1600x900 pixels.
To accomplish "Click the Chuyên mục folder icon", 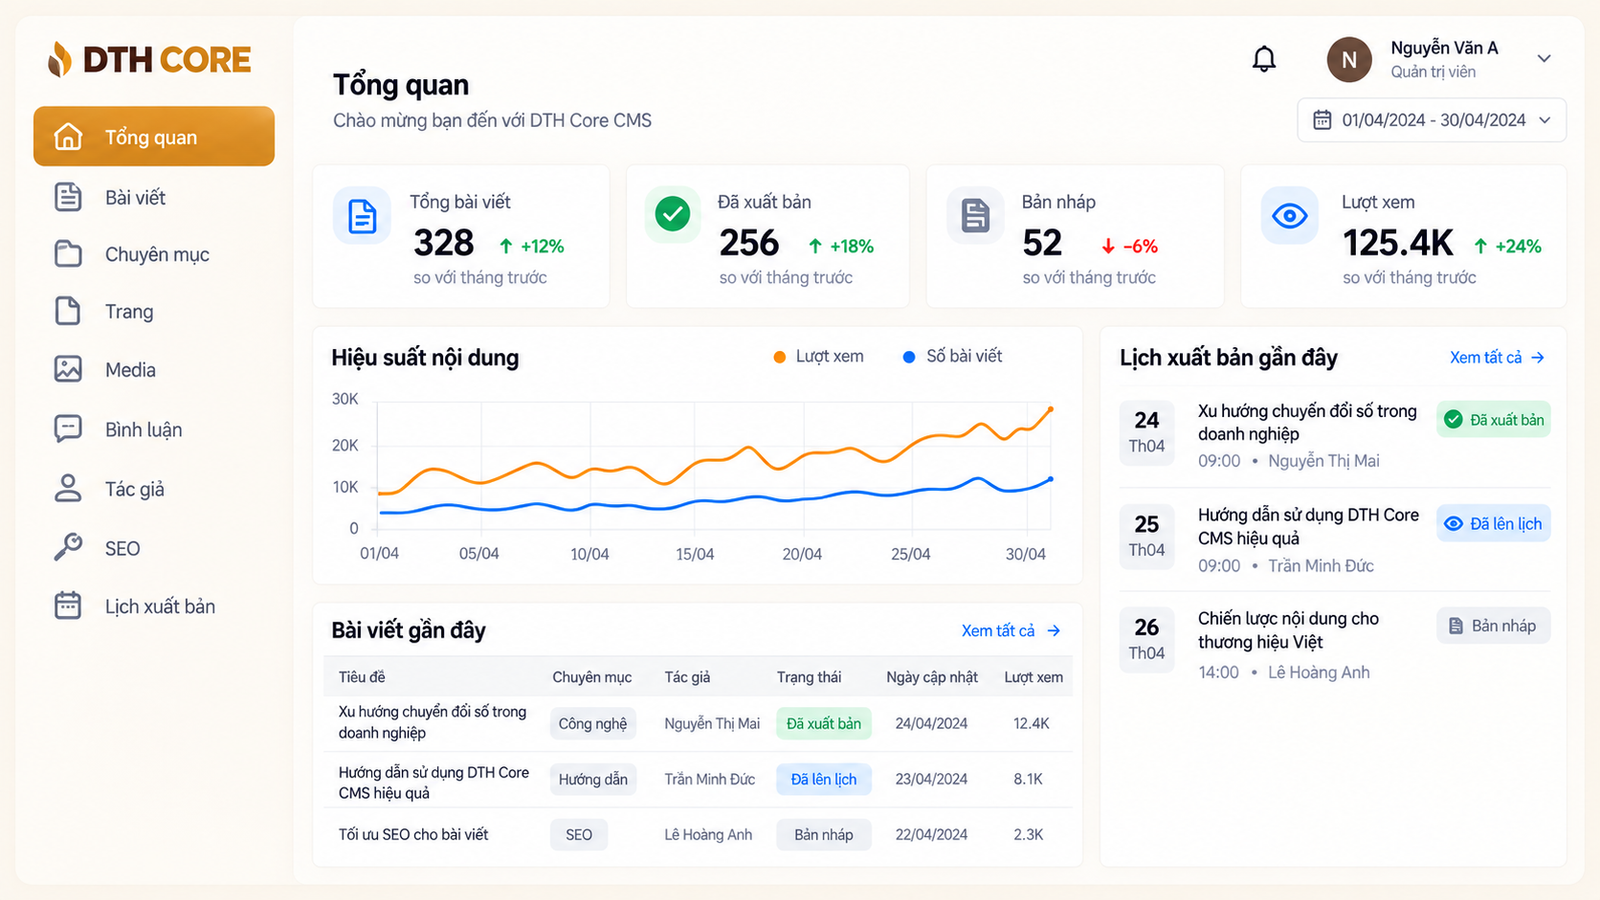I will click(x=68, y=254).
